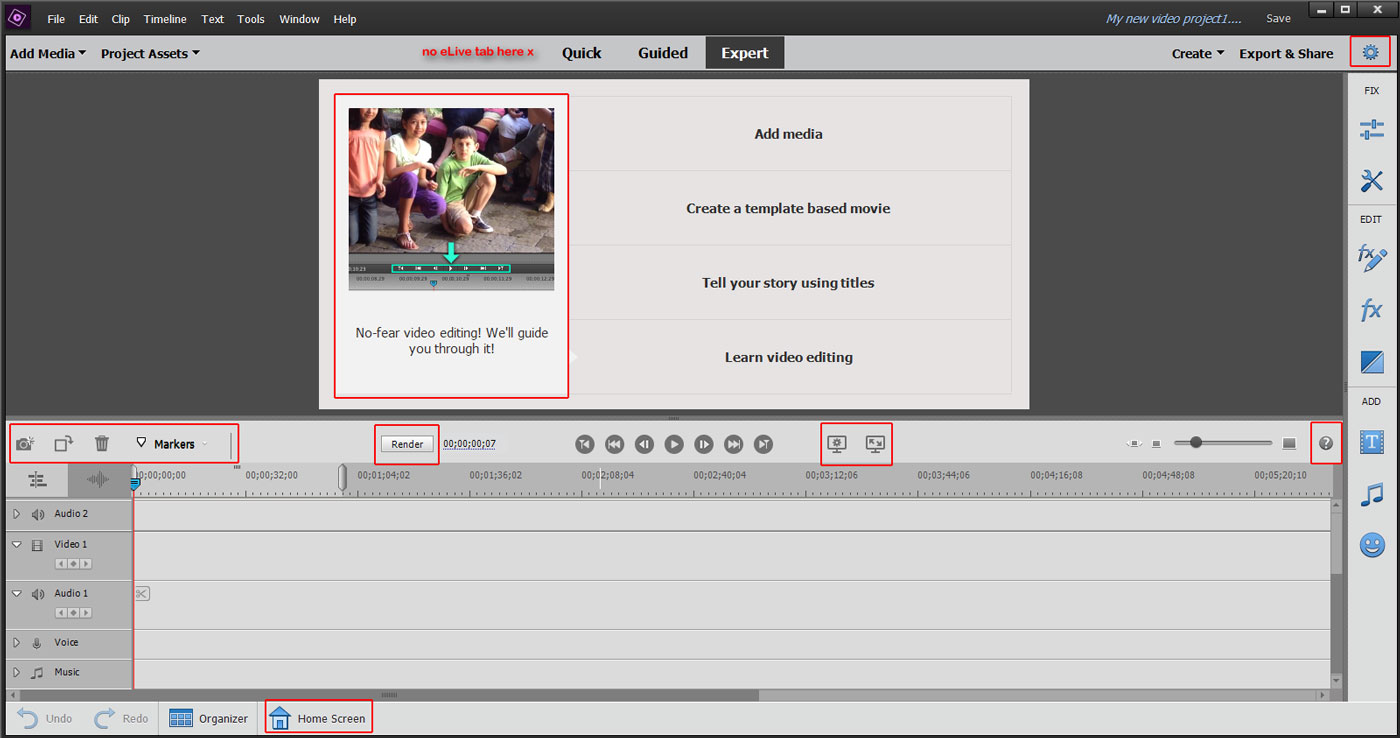Click the Audio 1 add keyframe diamond
The image size is (1400, 738).
pyautogui.click(x=73, y=612)
